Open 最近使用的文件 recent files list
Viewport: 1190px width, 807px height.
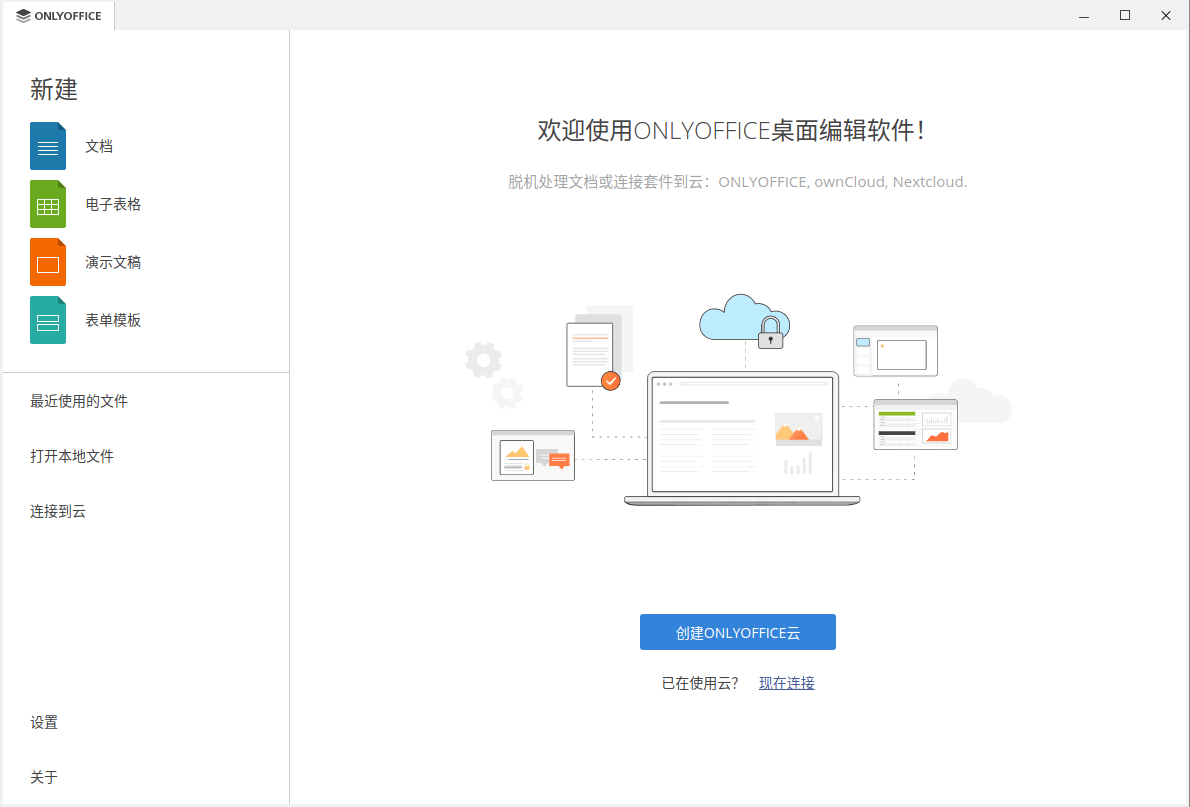[79, 402]
